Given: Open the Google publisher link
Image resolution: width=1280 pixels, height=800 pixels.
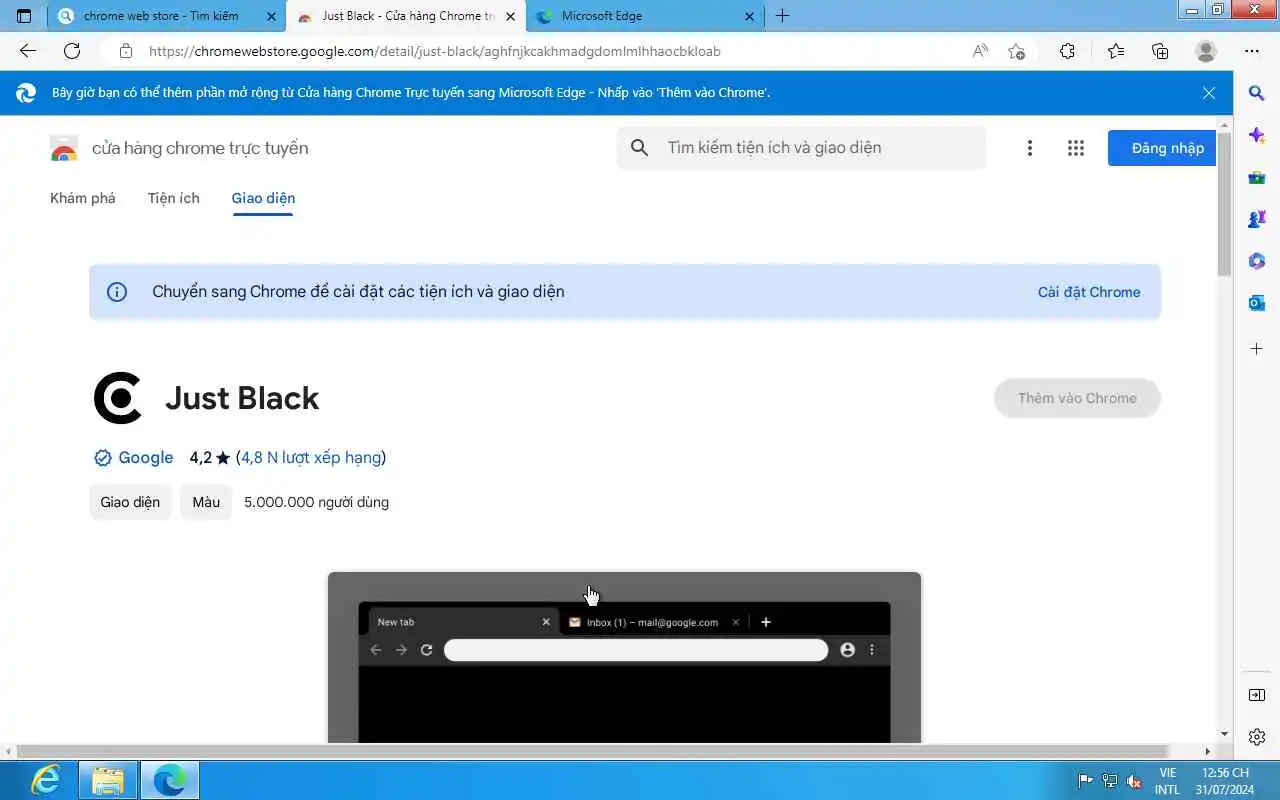Looking at the screenshot, I should pos(145,457).
